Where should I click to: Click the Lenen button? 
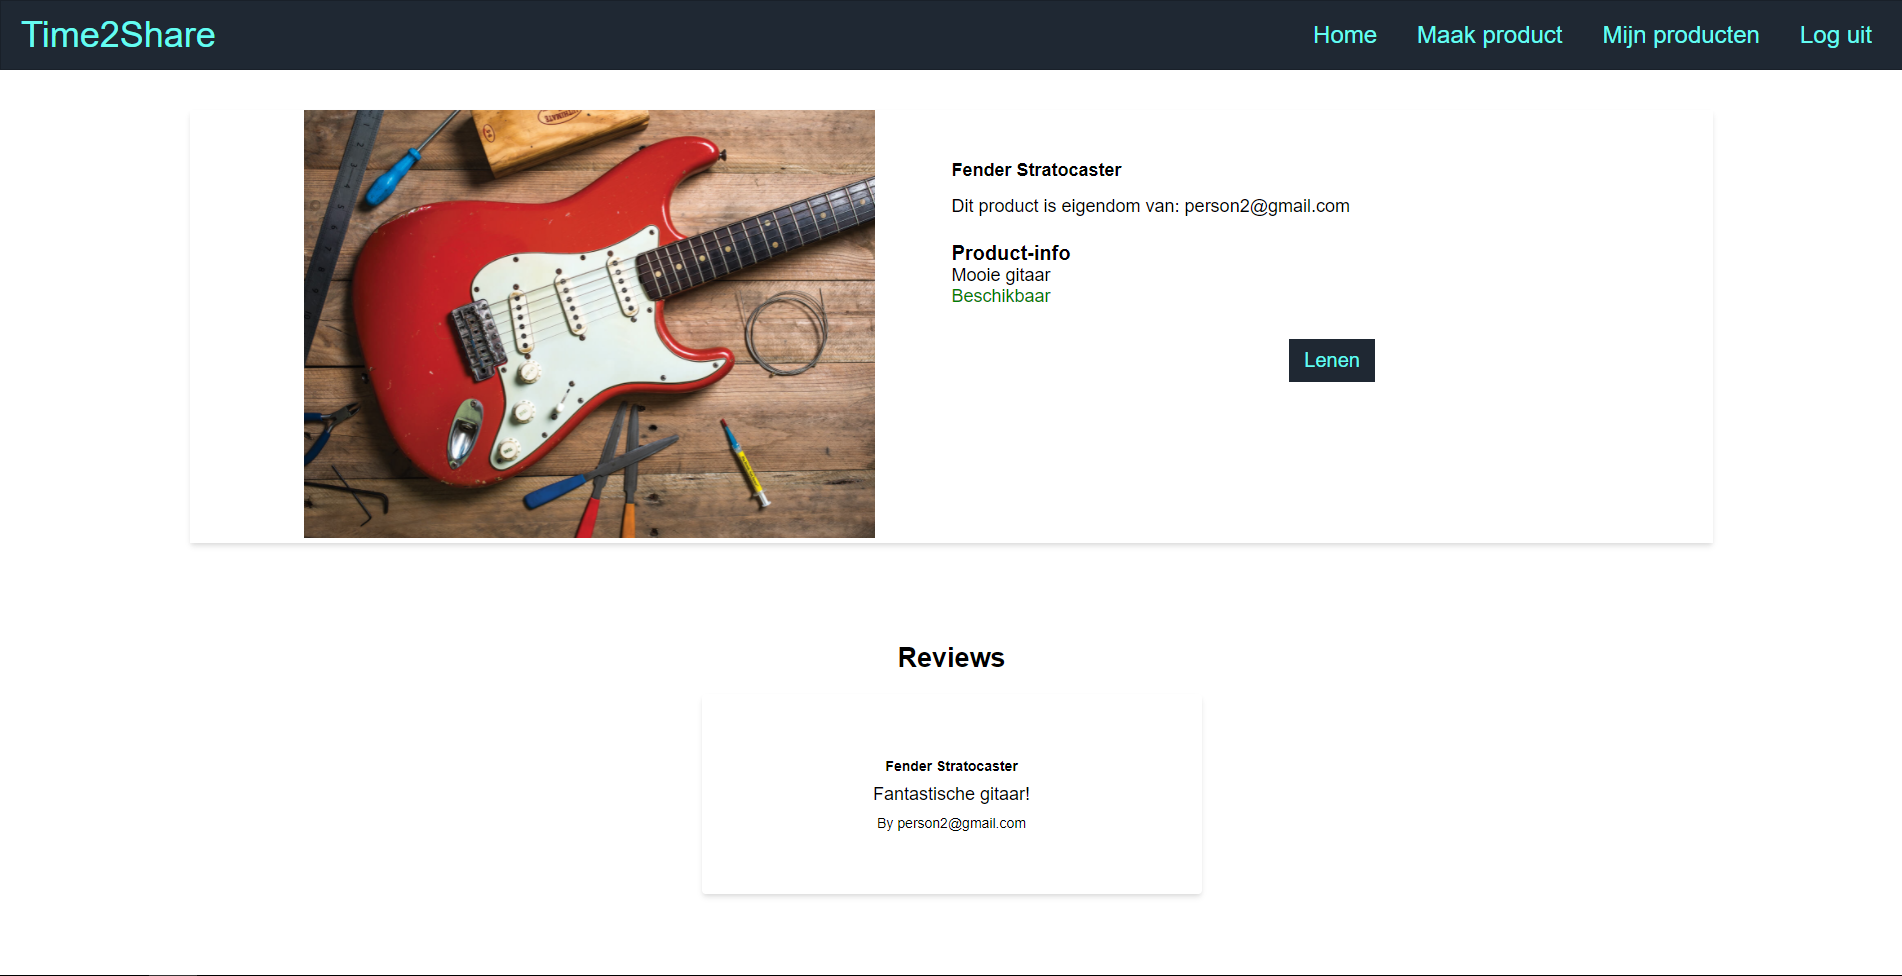[1331, 360]
